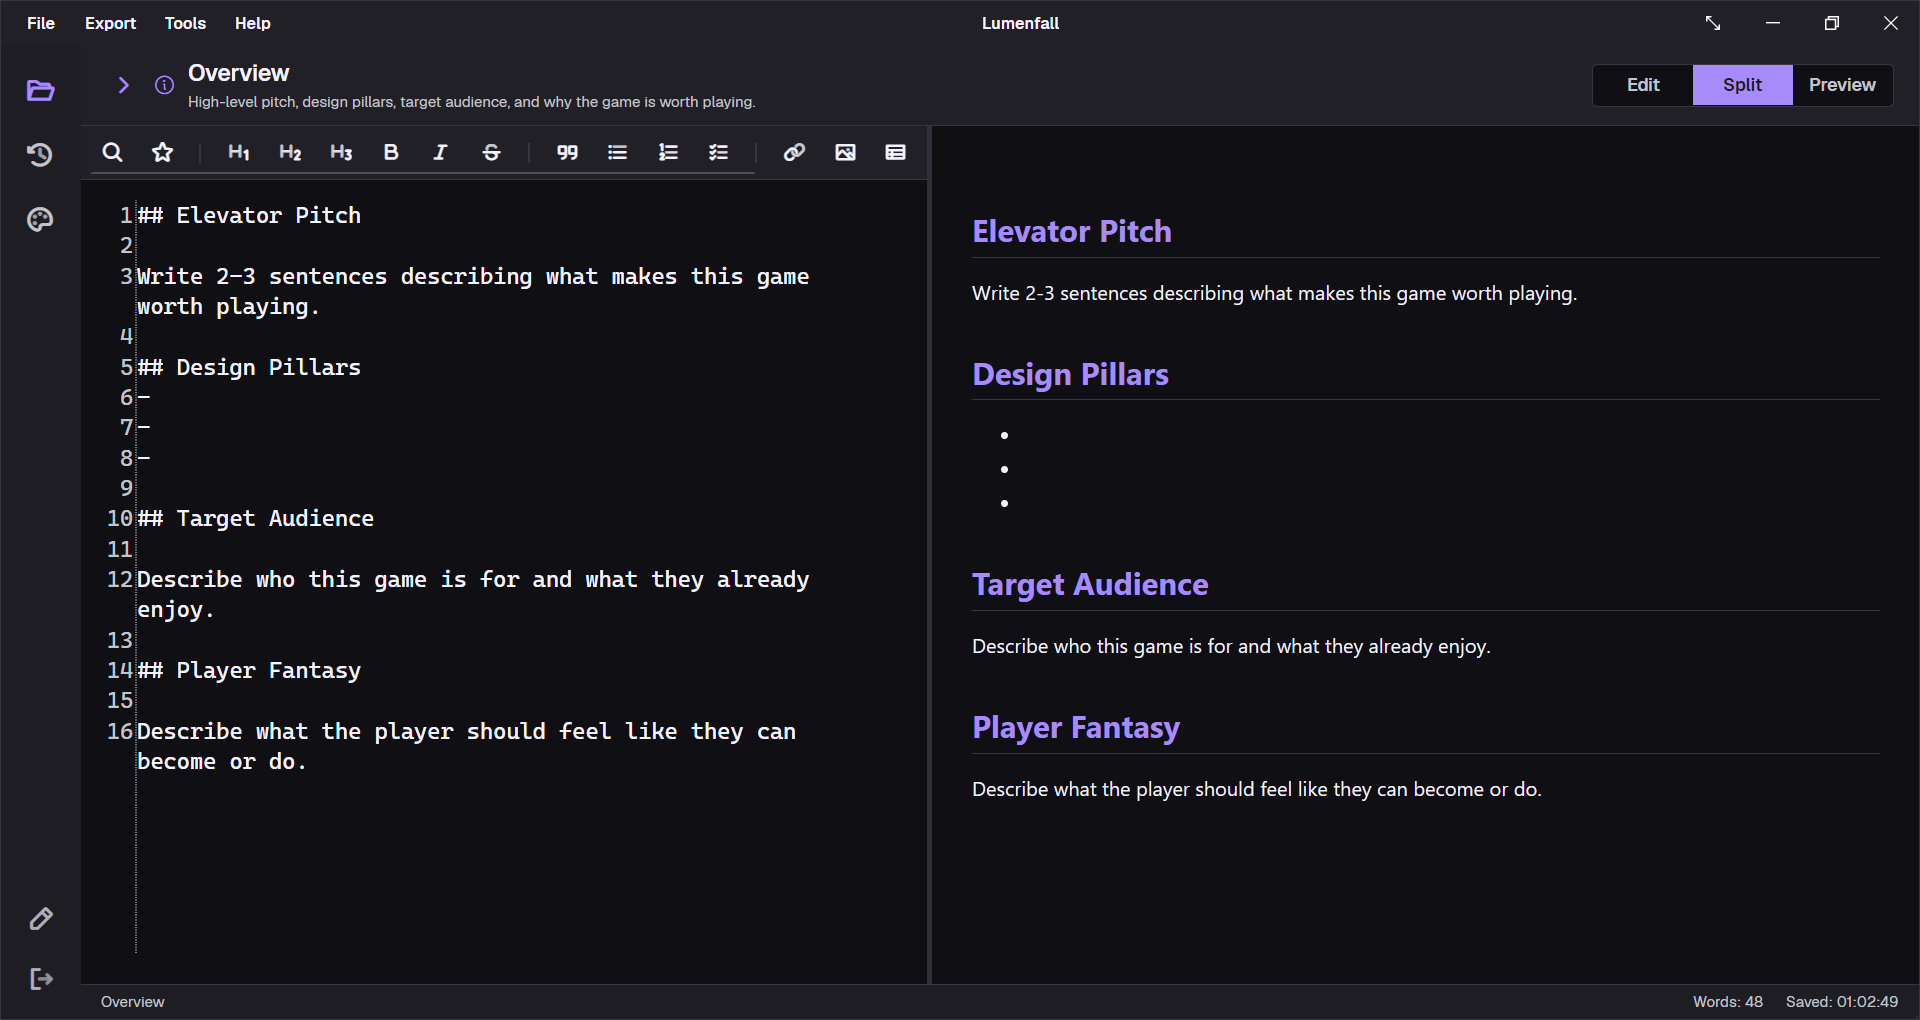Place cursor on '## Target Audience' editor line
This screenshot has height=1020, width=1920.
pyautogui.click(x=255, y=518)
